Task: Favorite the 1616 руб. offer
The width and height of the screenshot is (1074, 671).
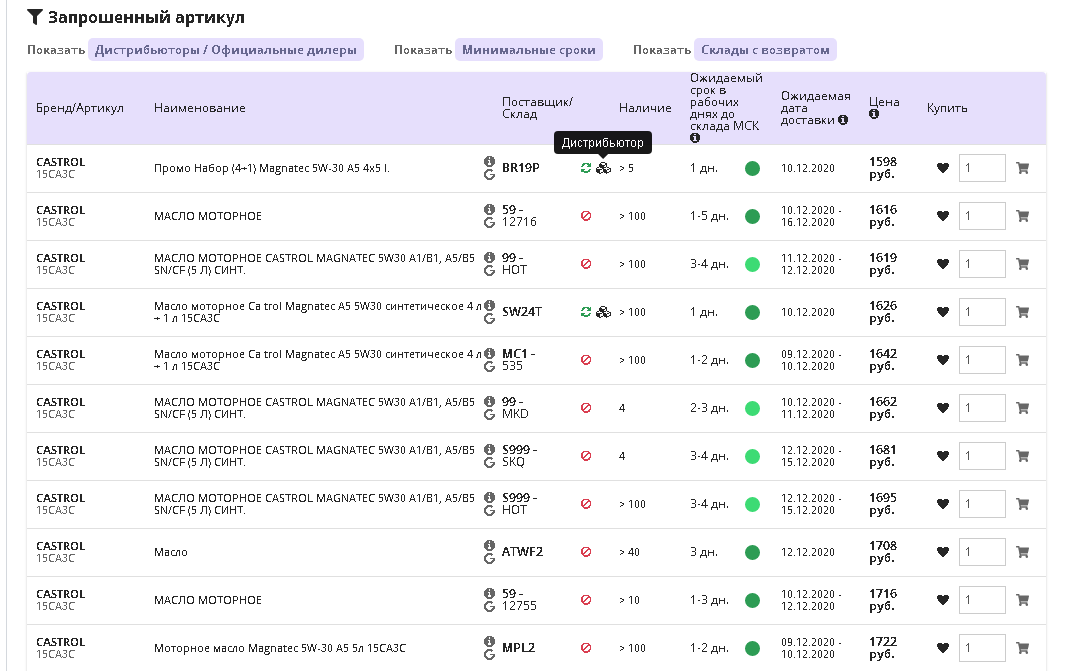Action: pyautogui.click(x=942, y=216)
